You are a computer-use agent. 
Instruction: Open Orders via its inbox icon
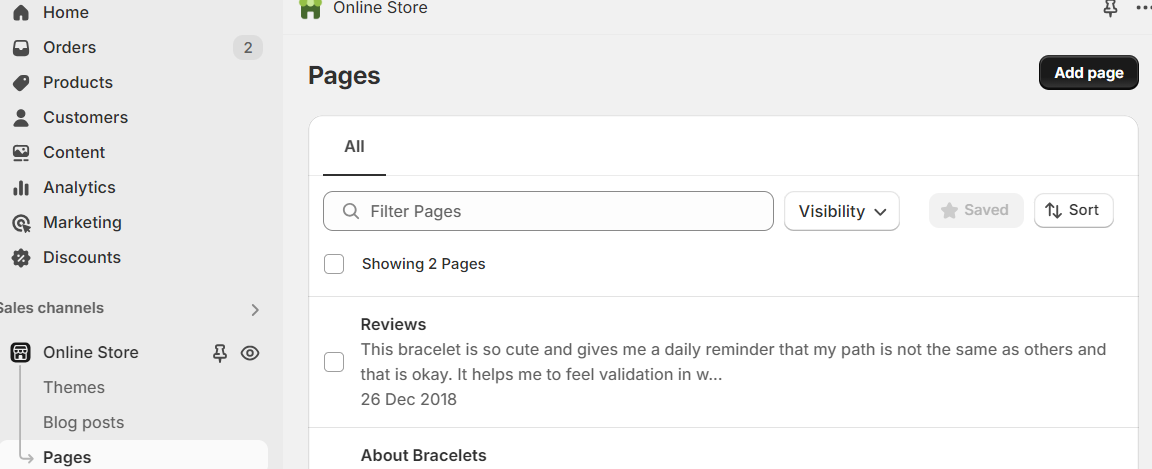coord(21,48)
